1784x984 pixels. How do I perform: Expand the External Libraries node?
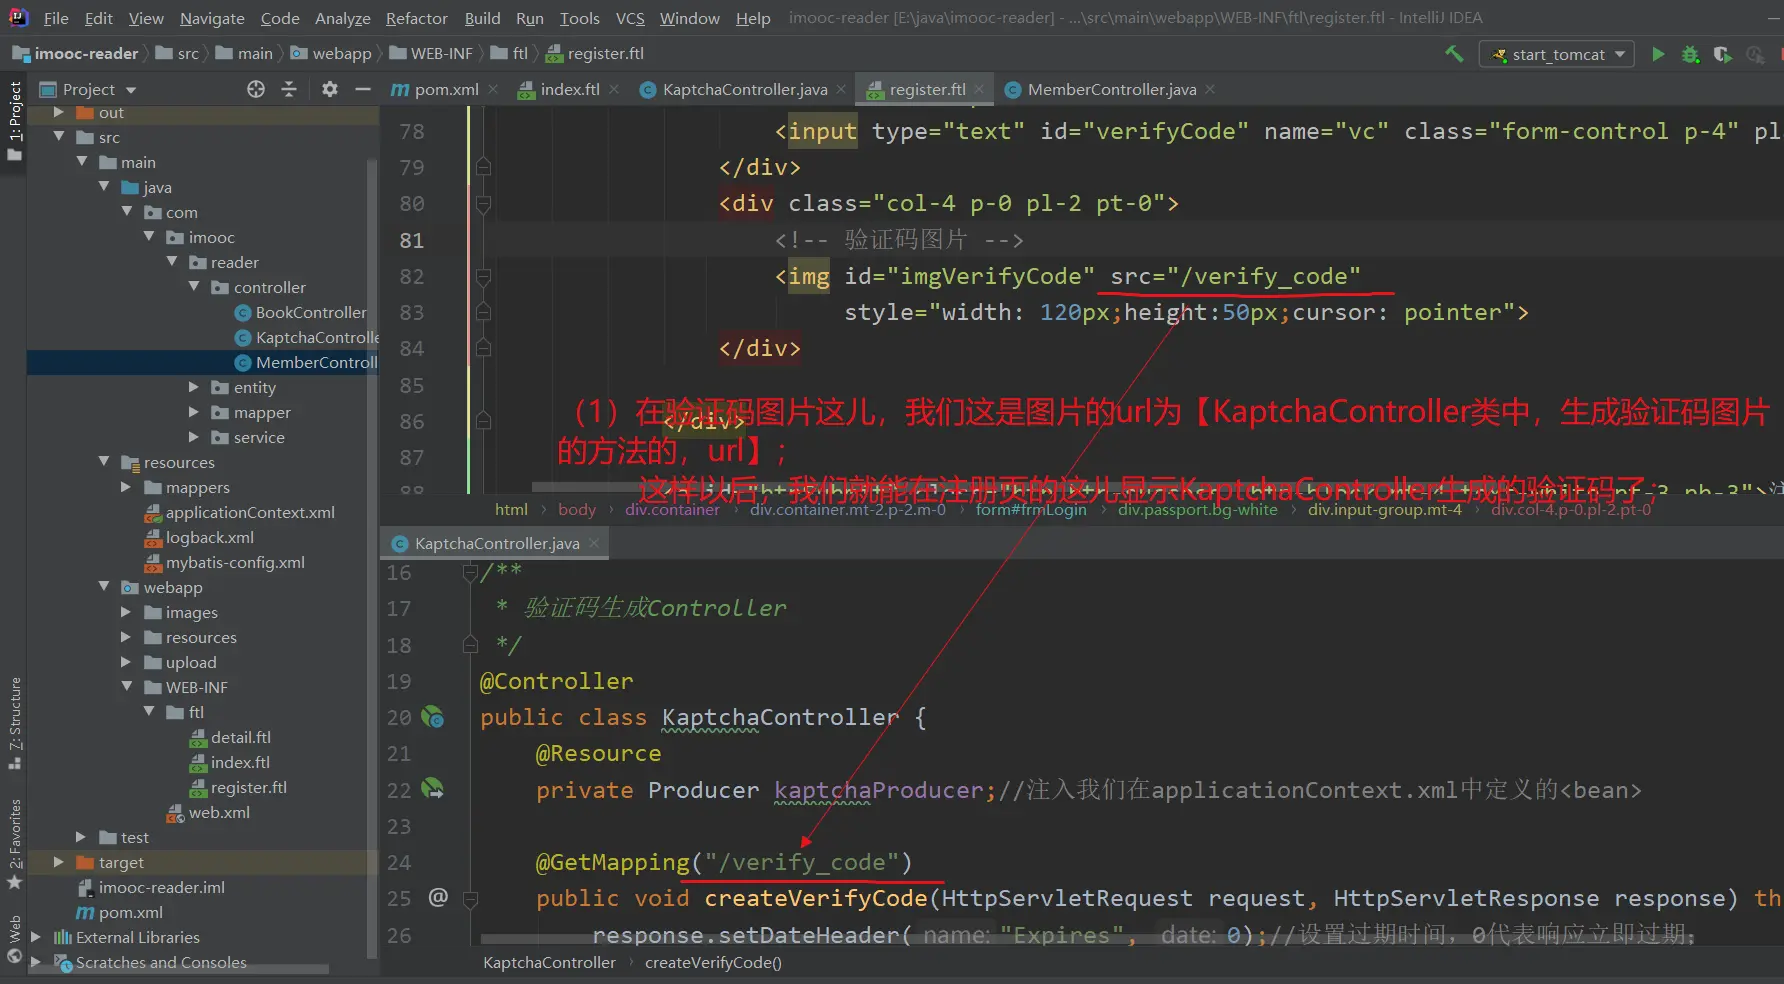coord(37,937)
